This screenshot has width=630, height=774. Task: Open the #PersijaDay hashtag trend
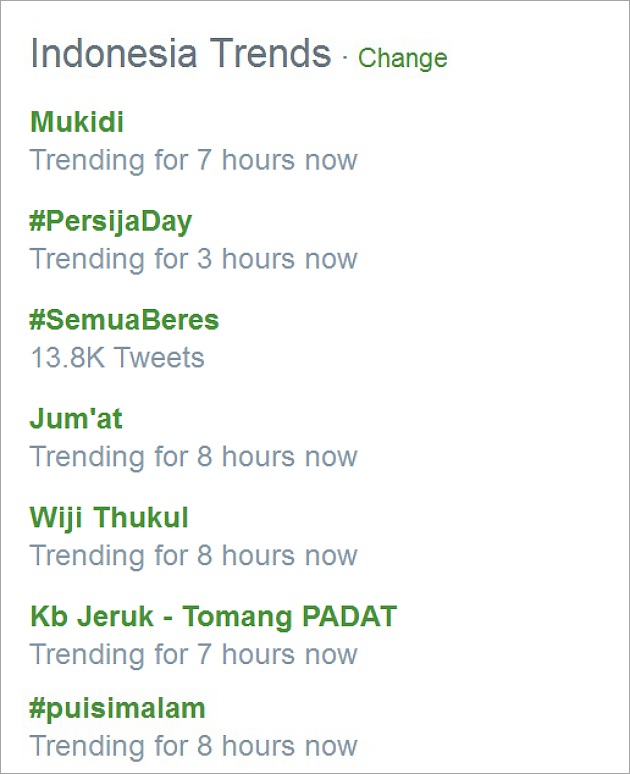point(110,222)
